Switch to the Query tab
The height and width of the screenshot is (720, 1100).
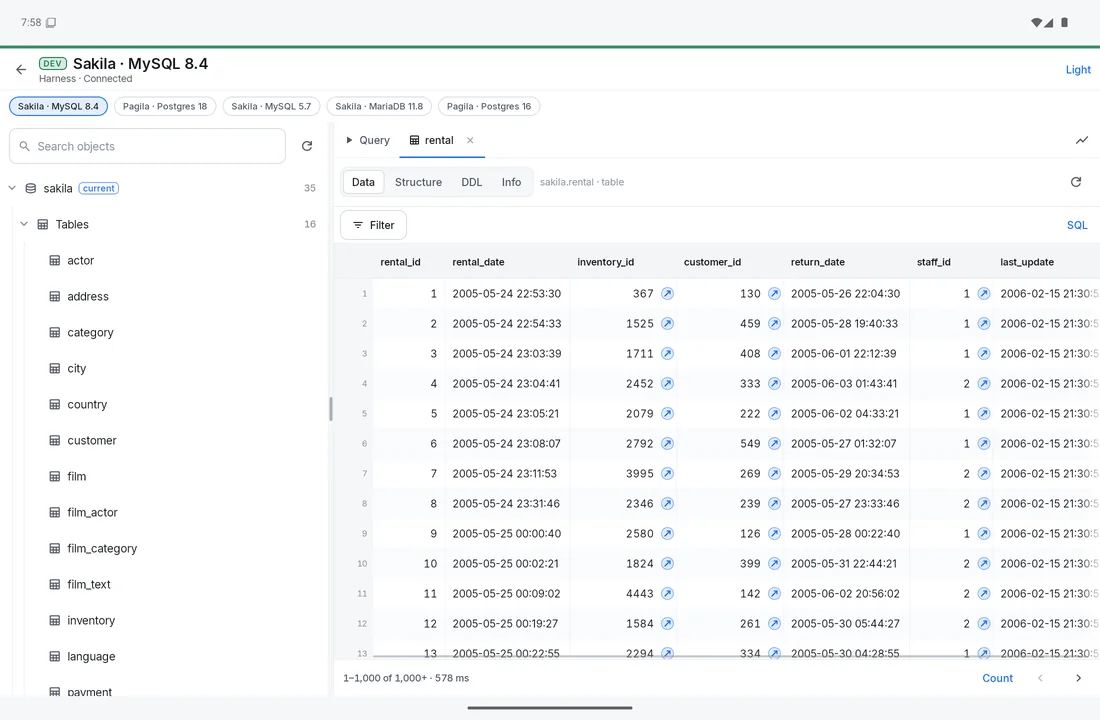tap(368, 140)
